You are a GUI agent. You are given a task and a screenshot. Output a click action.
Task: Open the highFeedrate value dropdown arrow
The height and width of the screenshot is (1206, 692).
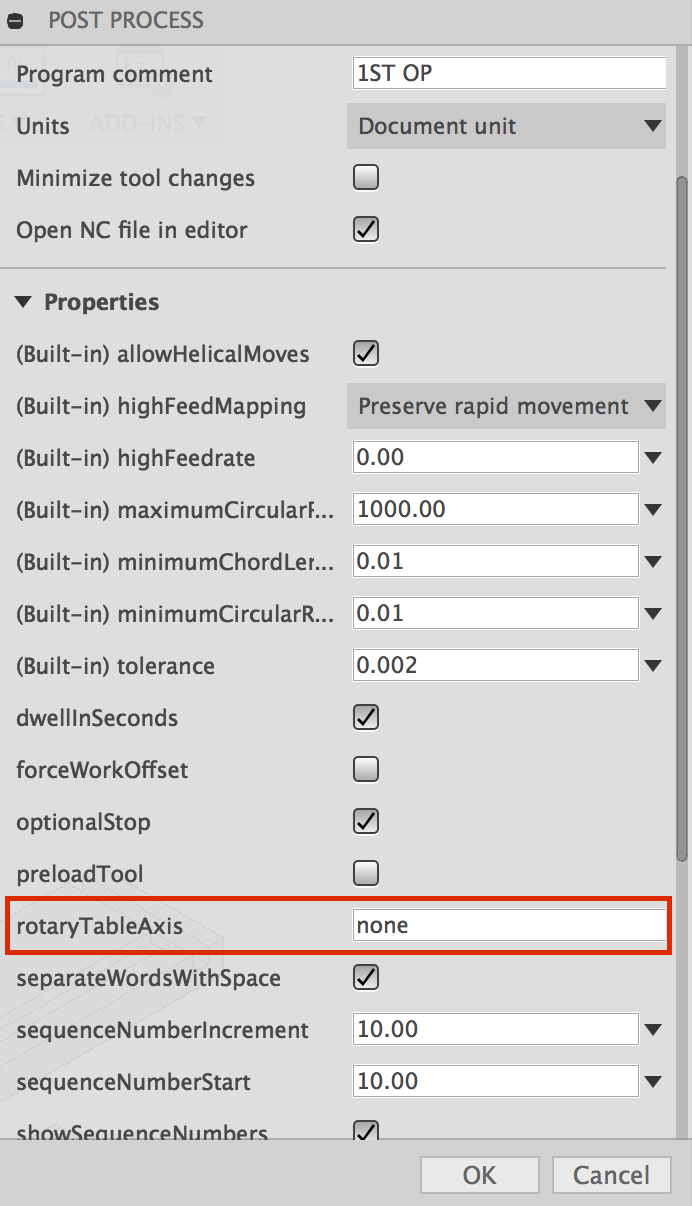point(655,458)
